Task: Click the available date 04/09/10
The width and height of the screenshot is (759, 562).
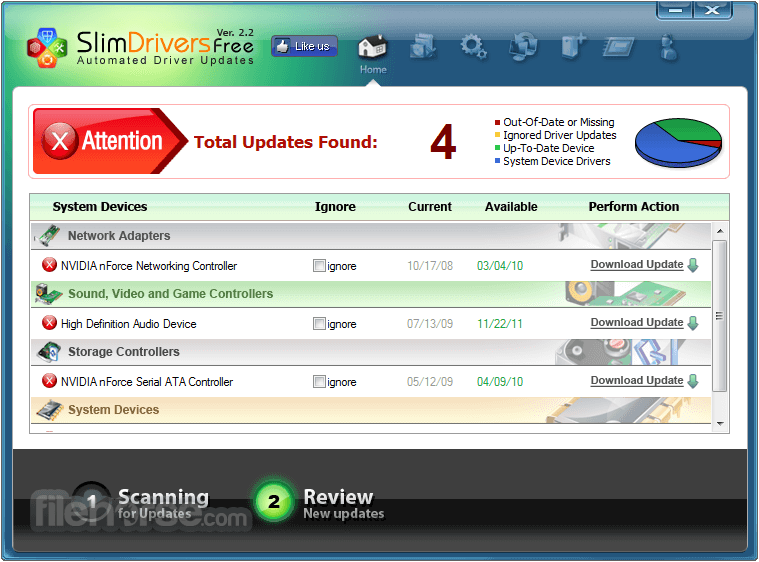Action: pyautogui.click(x=500, y=382)
